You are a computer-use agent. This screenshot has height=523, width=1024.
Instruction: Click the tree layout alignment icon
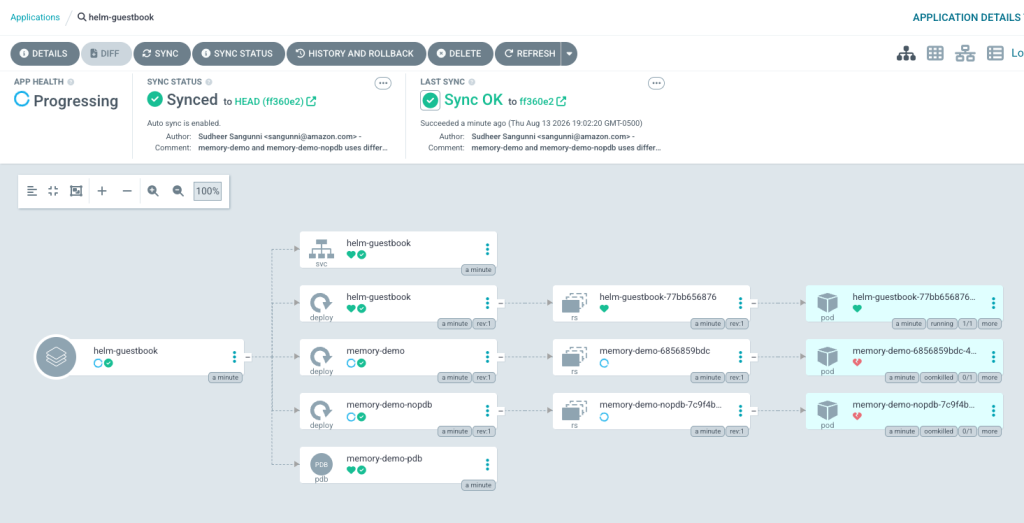tap(32, 191)
